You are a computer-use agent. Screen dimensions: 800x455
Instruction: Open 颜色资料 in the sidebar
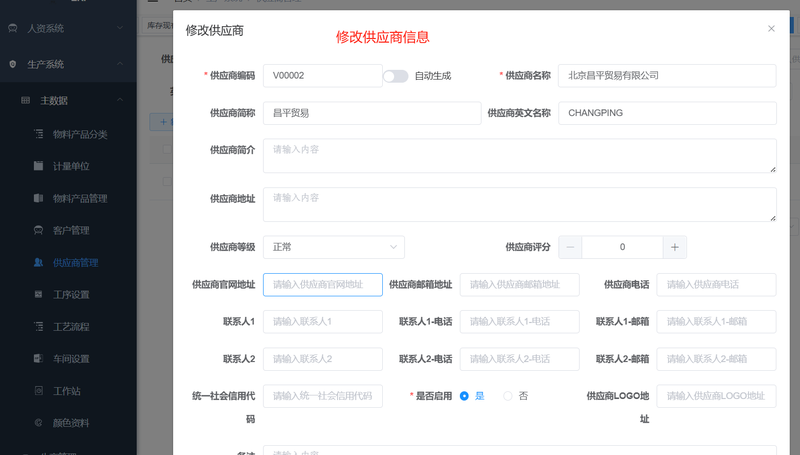click(71, 423)
